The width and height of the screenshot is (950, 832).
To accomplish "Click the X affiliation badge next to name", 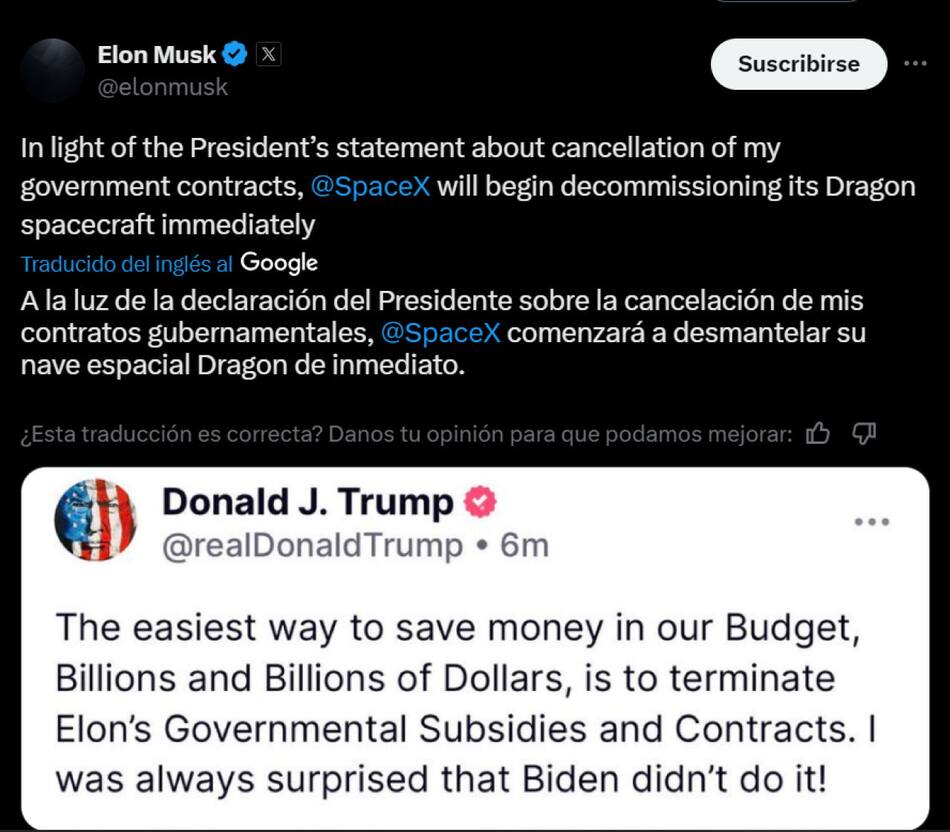I will coord(268,55).
